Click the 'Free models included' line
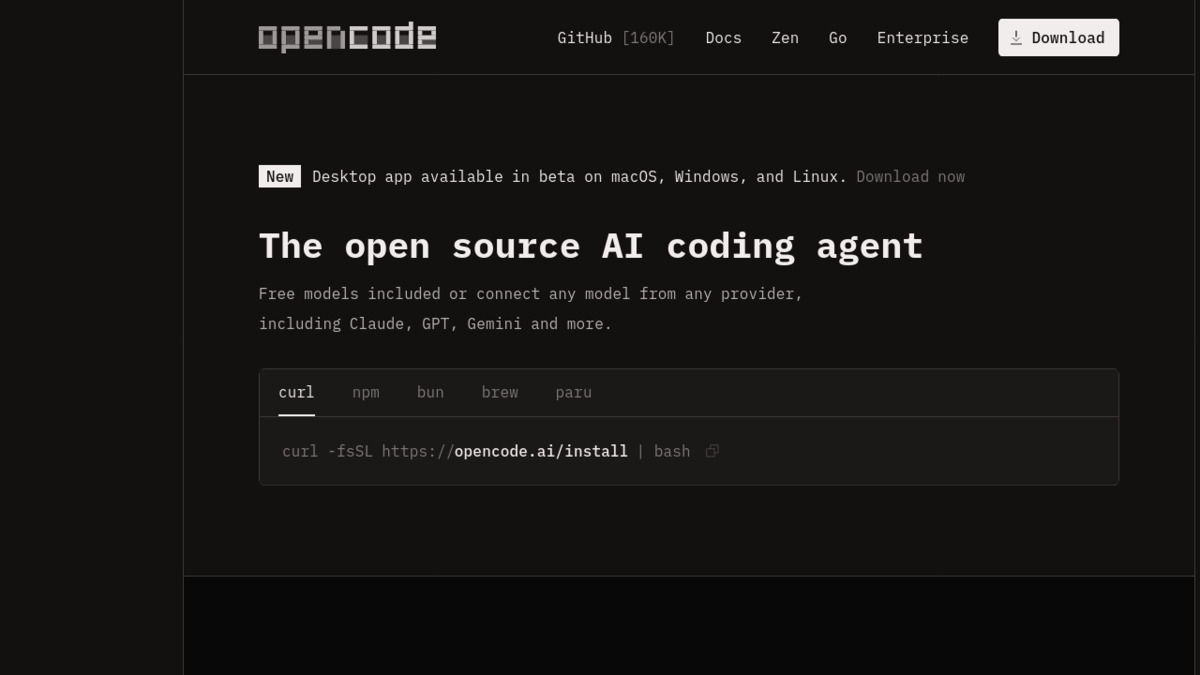1200x675 pixels. coord(531,294)
